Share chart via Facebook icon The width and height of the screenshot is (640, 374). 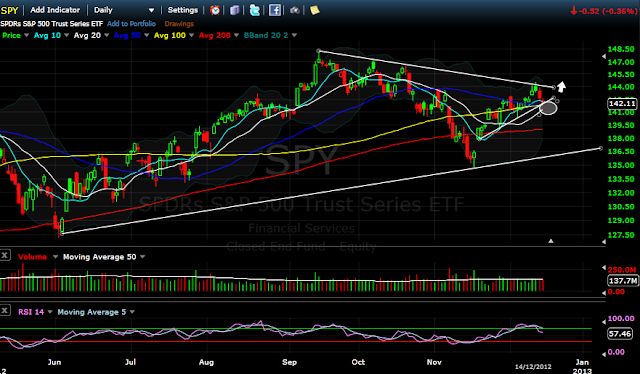point(275,10)
